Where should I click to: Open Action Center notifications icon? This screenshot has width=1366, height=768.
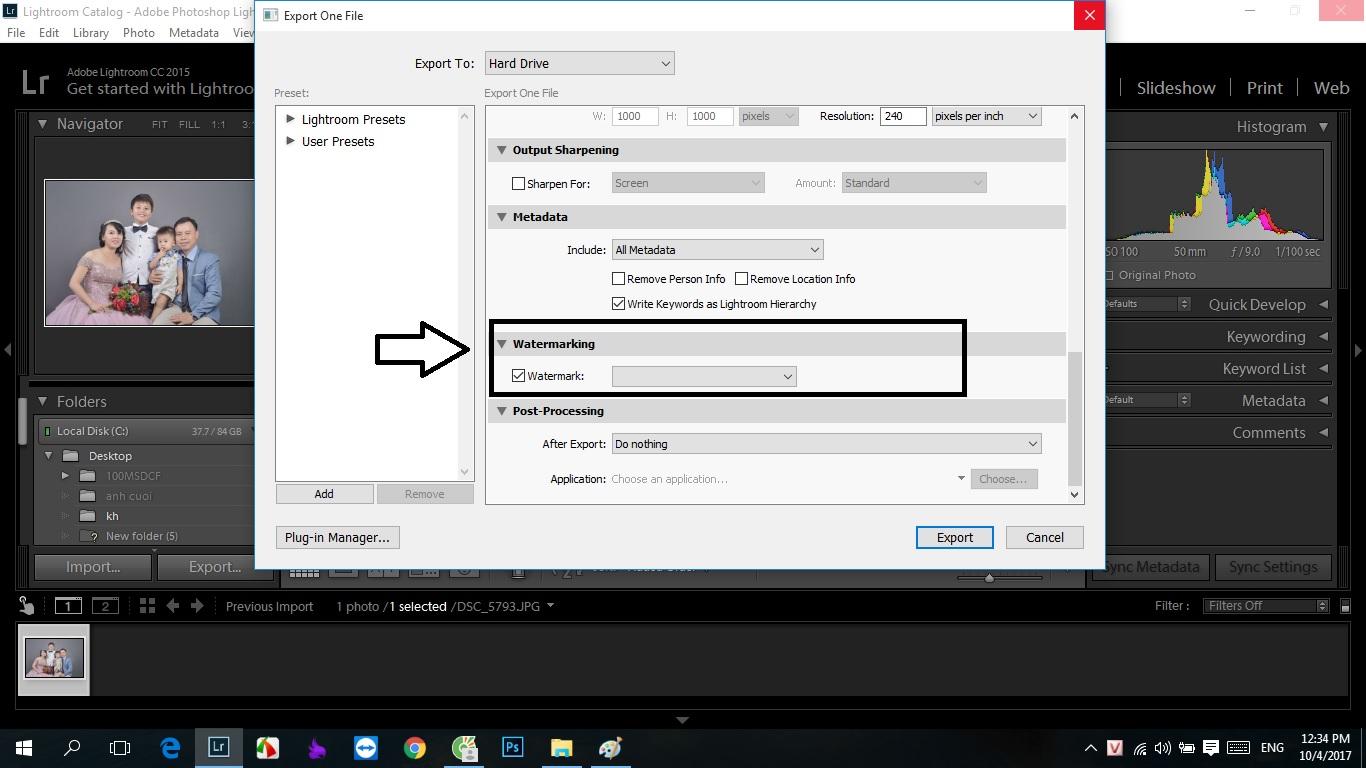pos(1211,748)
